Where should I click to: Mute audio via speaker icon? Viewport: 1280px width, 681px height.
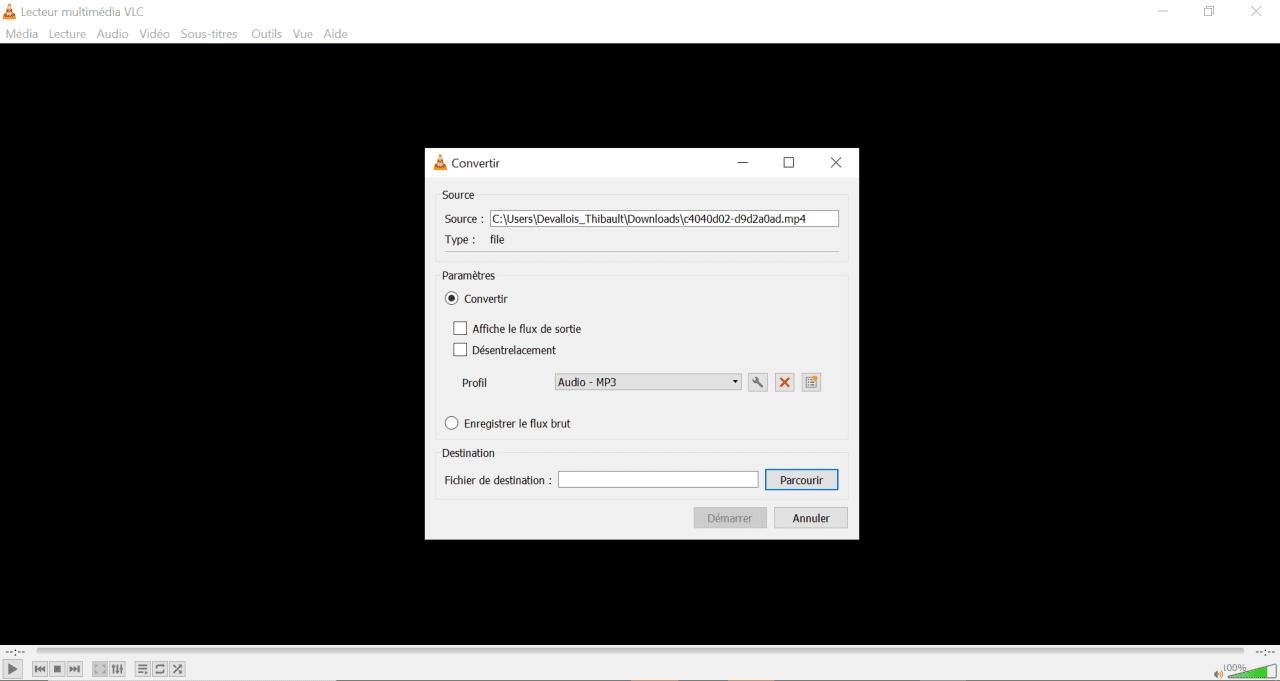click(x=1218, y=673)
